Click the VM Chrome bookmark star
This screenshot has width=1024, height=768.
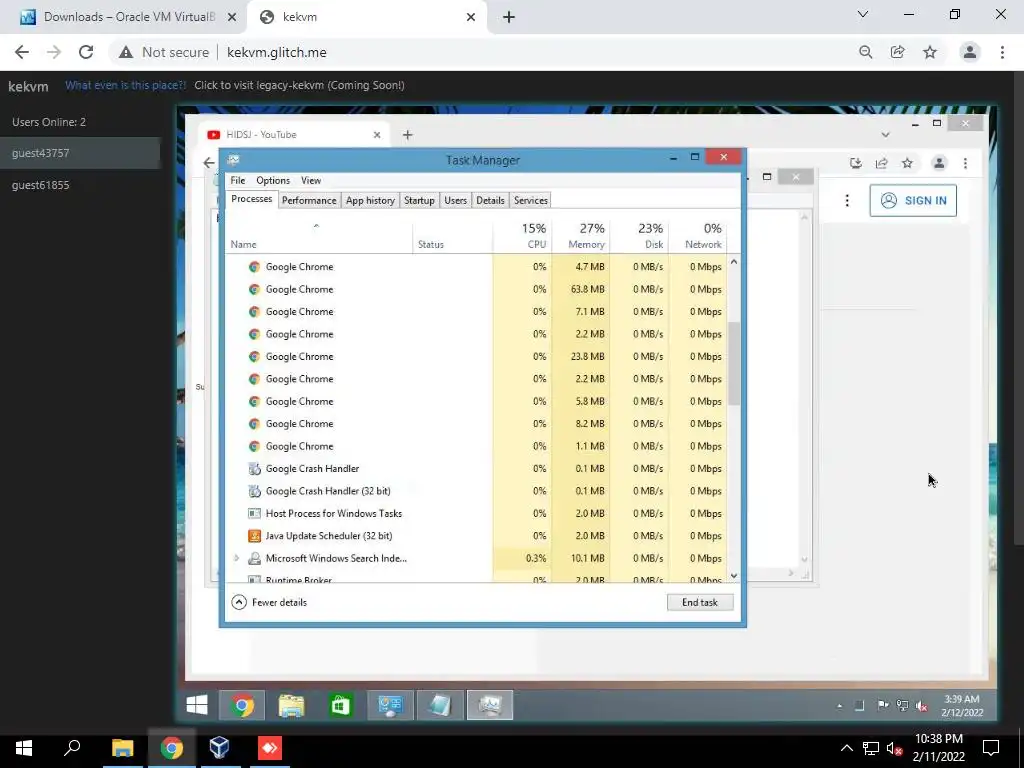coord(907,163)
